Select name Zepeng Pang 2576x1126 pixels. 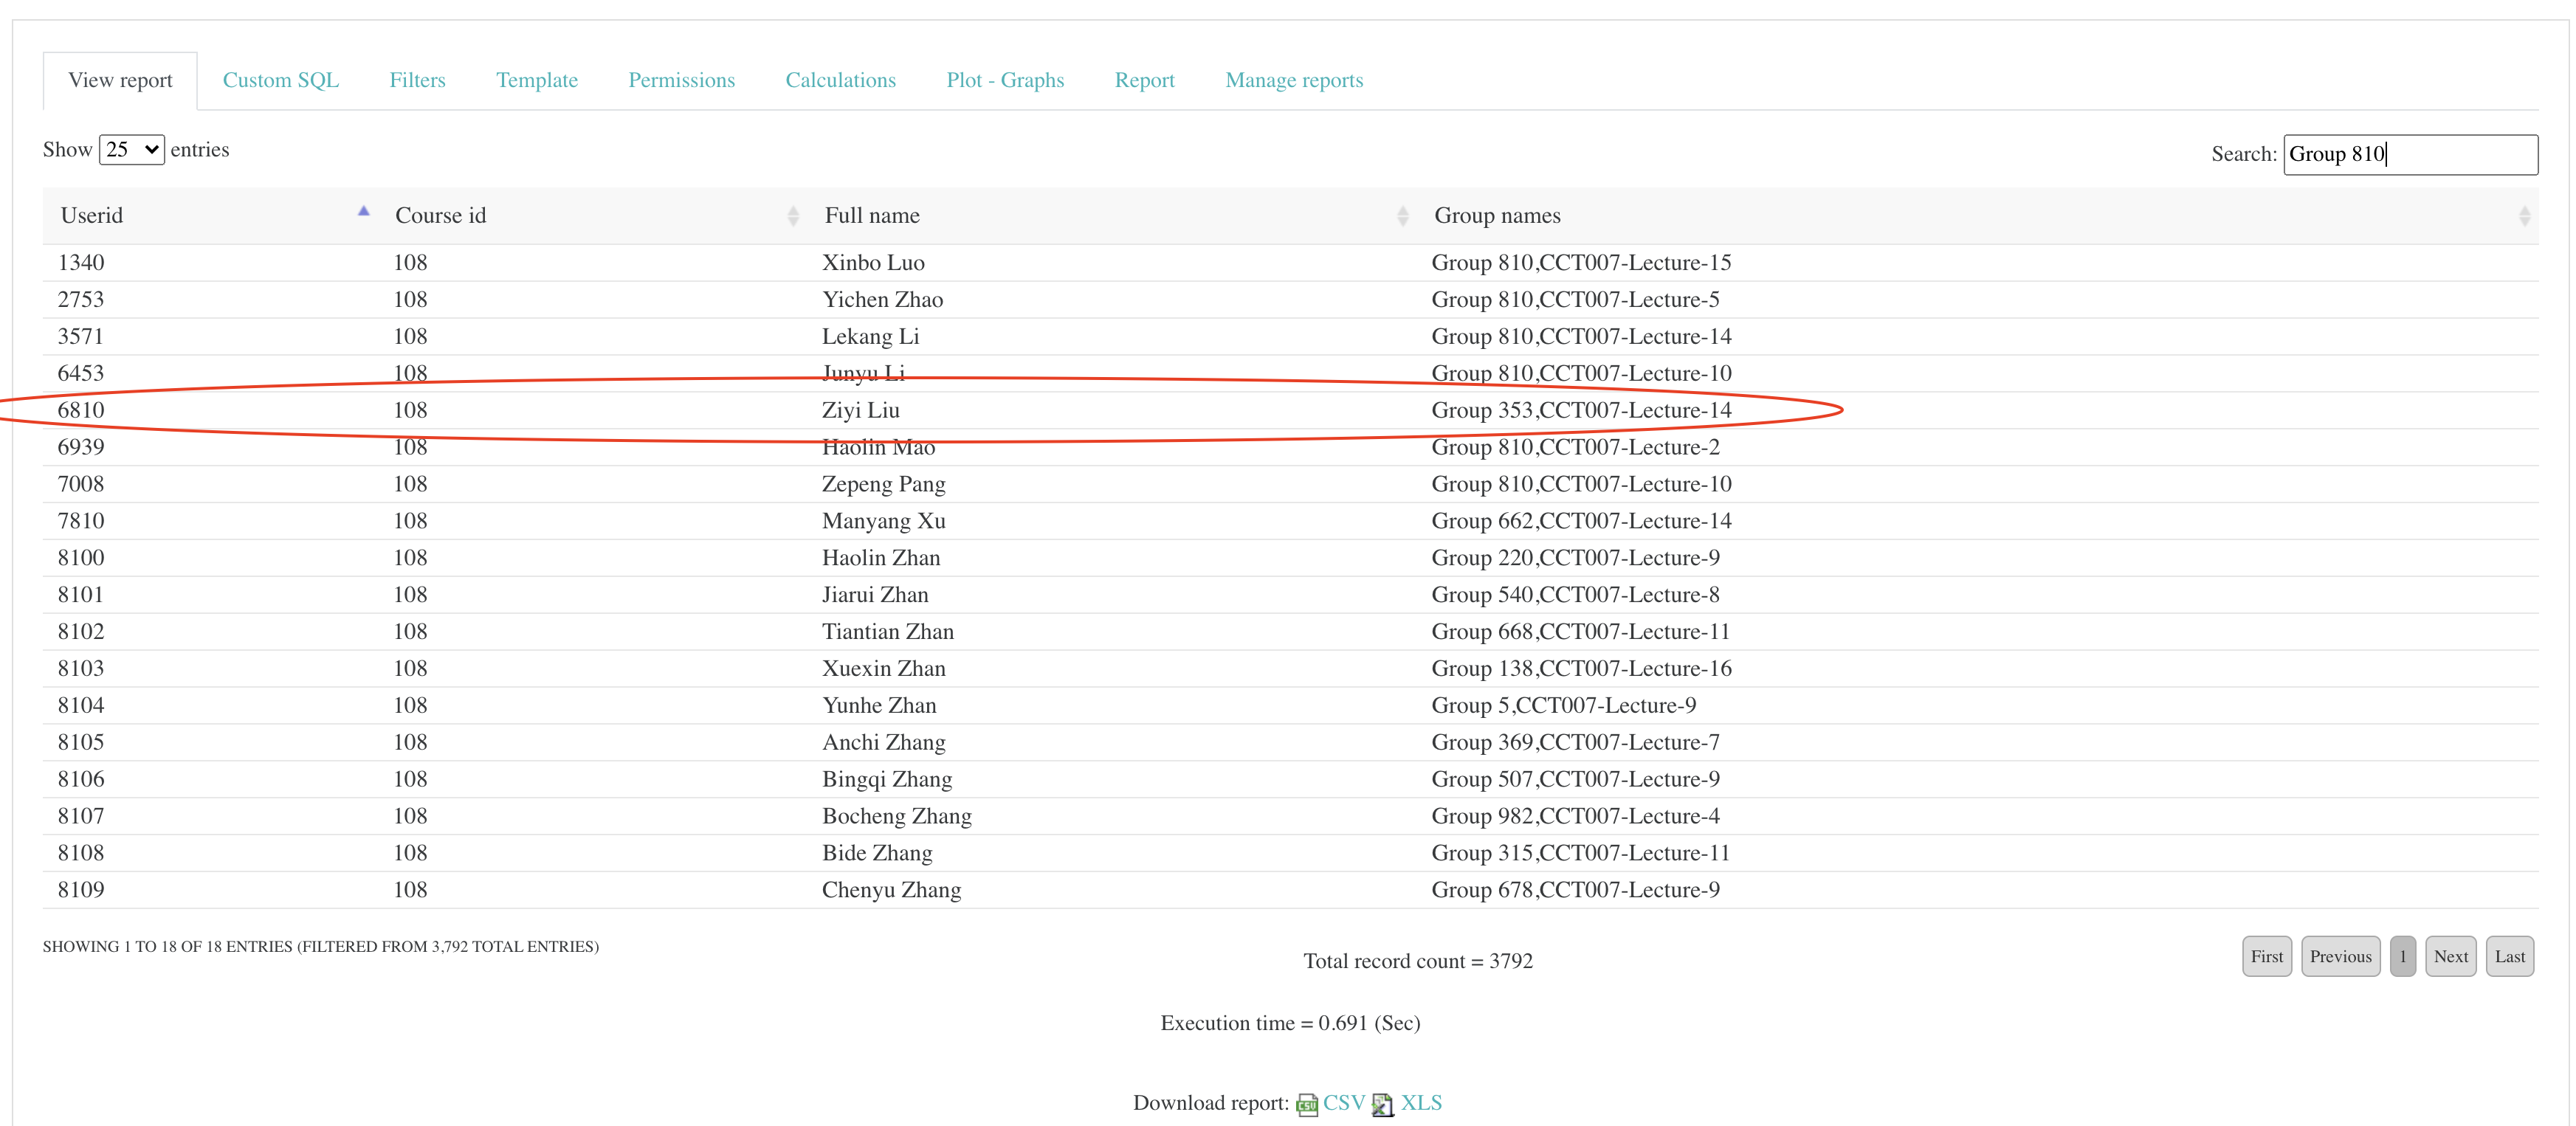[x=883, y=485]
